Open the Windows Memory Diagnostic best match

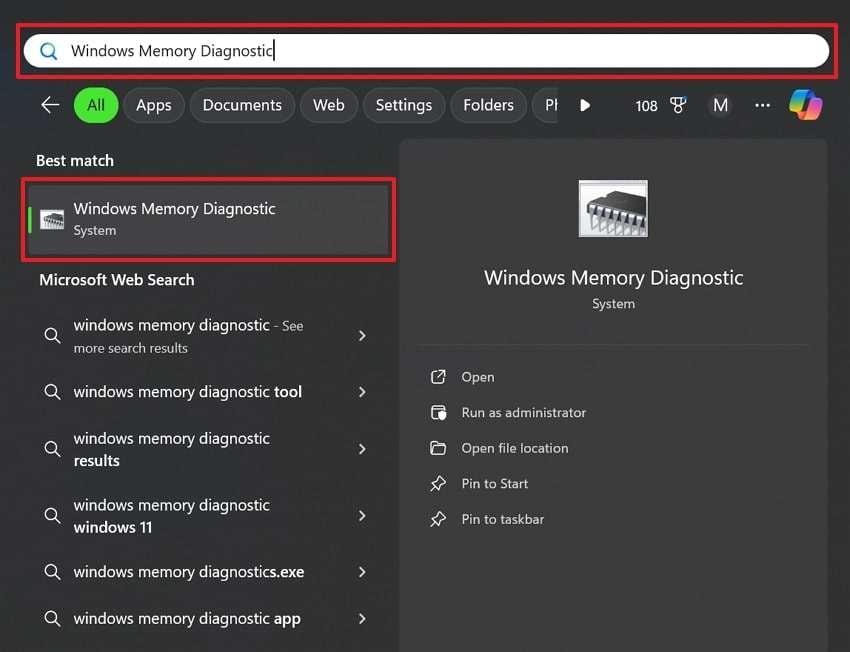[208, 220]
